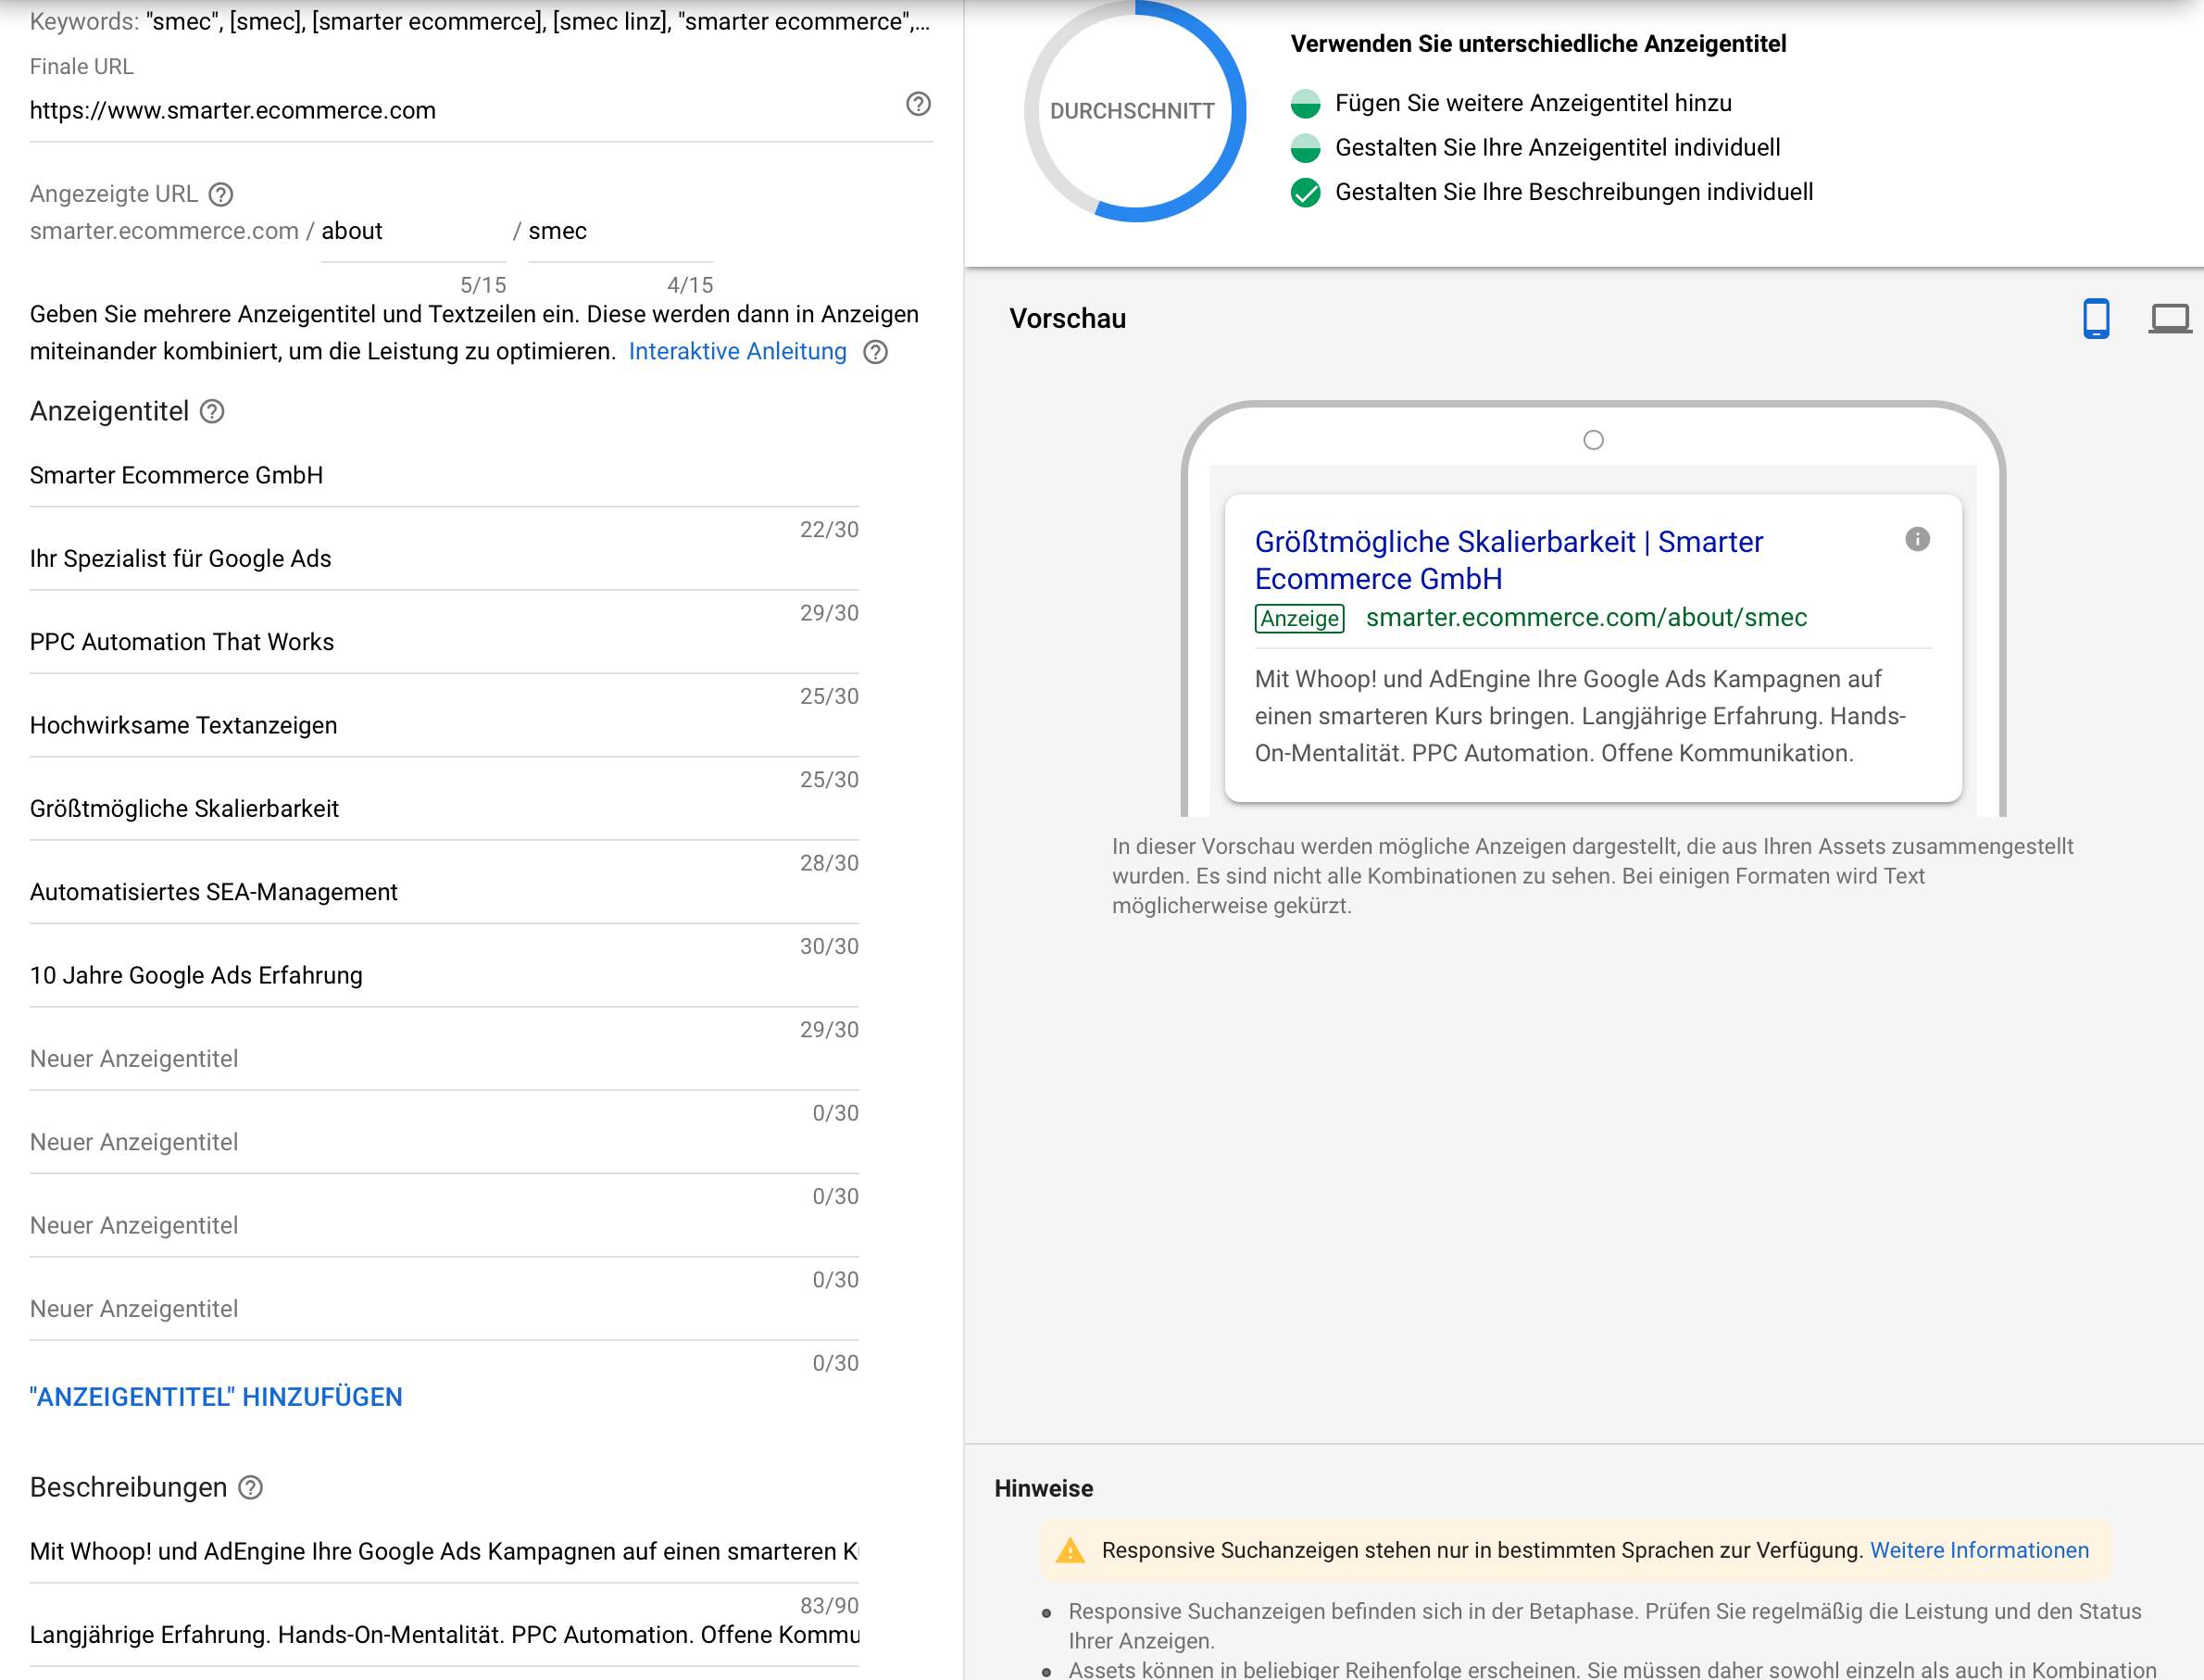Edit headline 'Hochwirksame Textanzeigen'
The height and width of the screenshot is (1680, 2204).
pyautogui.click(x=444, y=726)
